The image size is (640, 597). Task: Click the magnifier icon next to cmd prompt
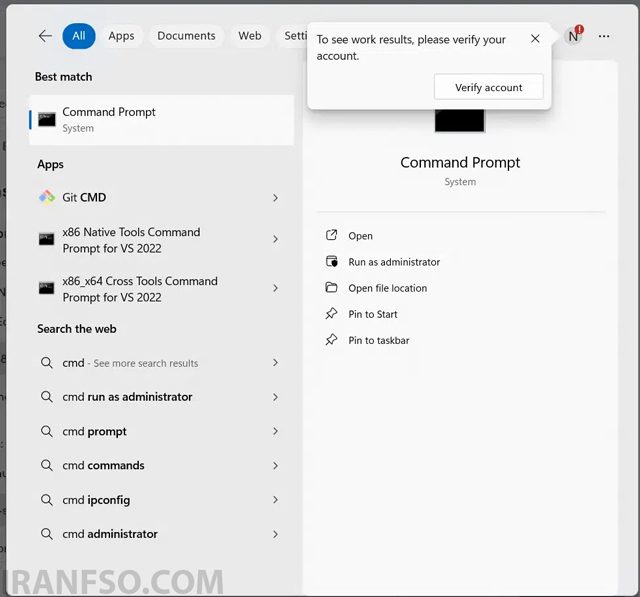[47, 431]
